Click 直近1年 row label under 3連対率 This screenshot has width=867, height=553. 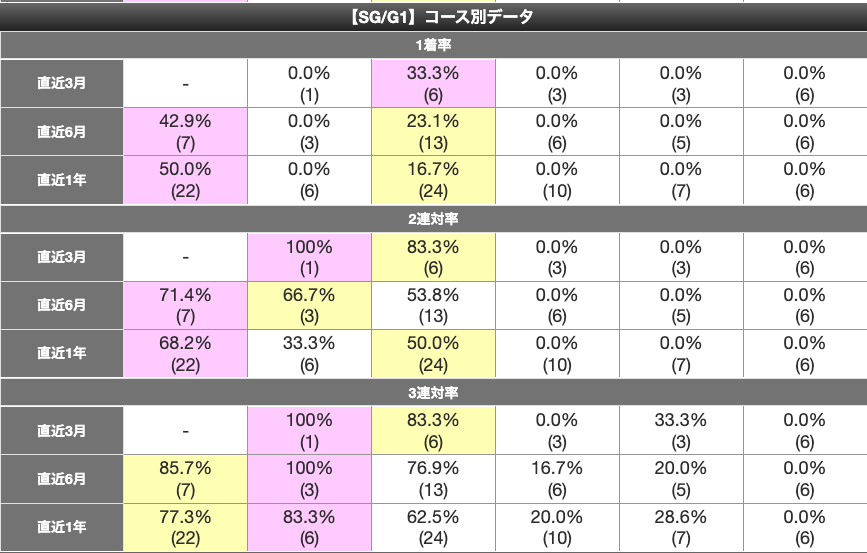[61, 527]
